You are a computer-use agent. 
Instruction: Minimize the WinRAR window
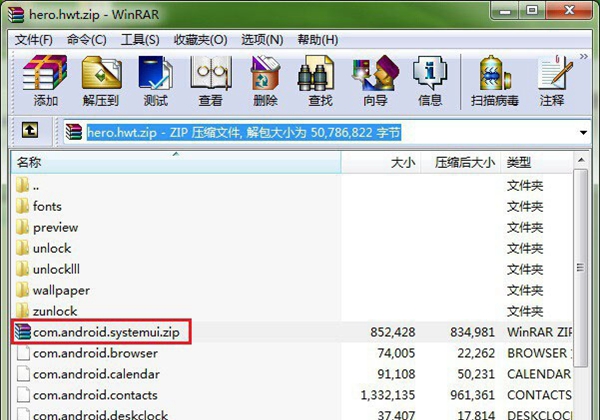505,11
